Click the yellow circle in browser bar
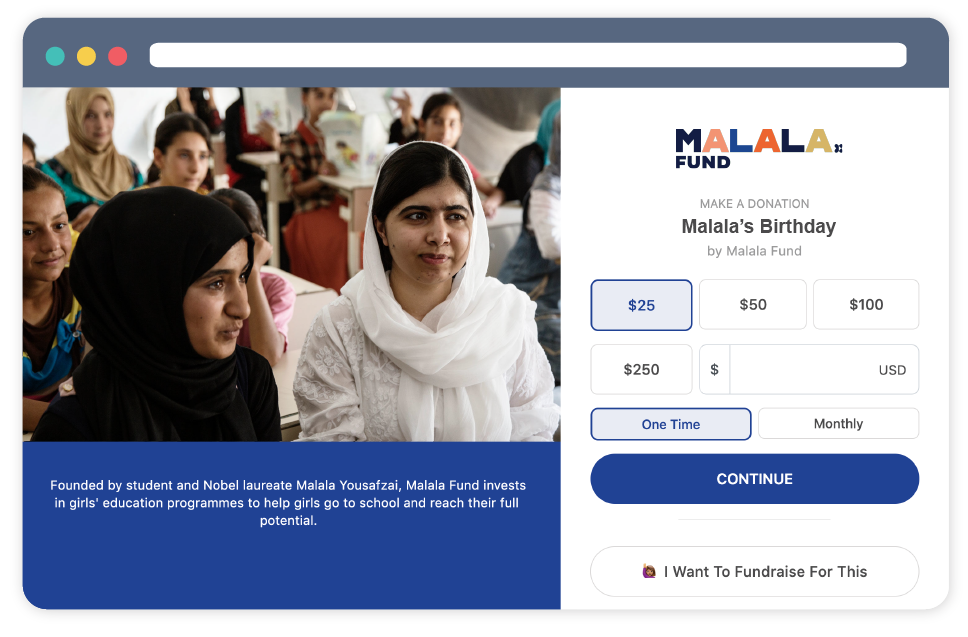 (86, 56)
